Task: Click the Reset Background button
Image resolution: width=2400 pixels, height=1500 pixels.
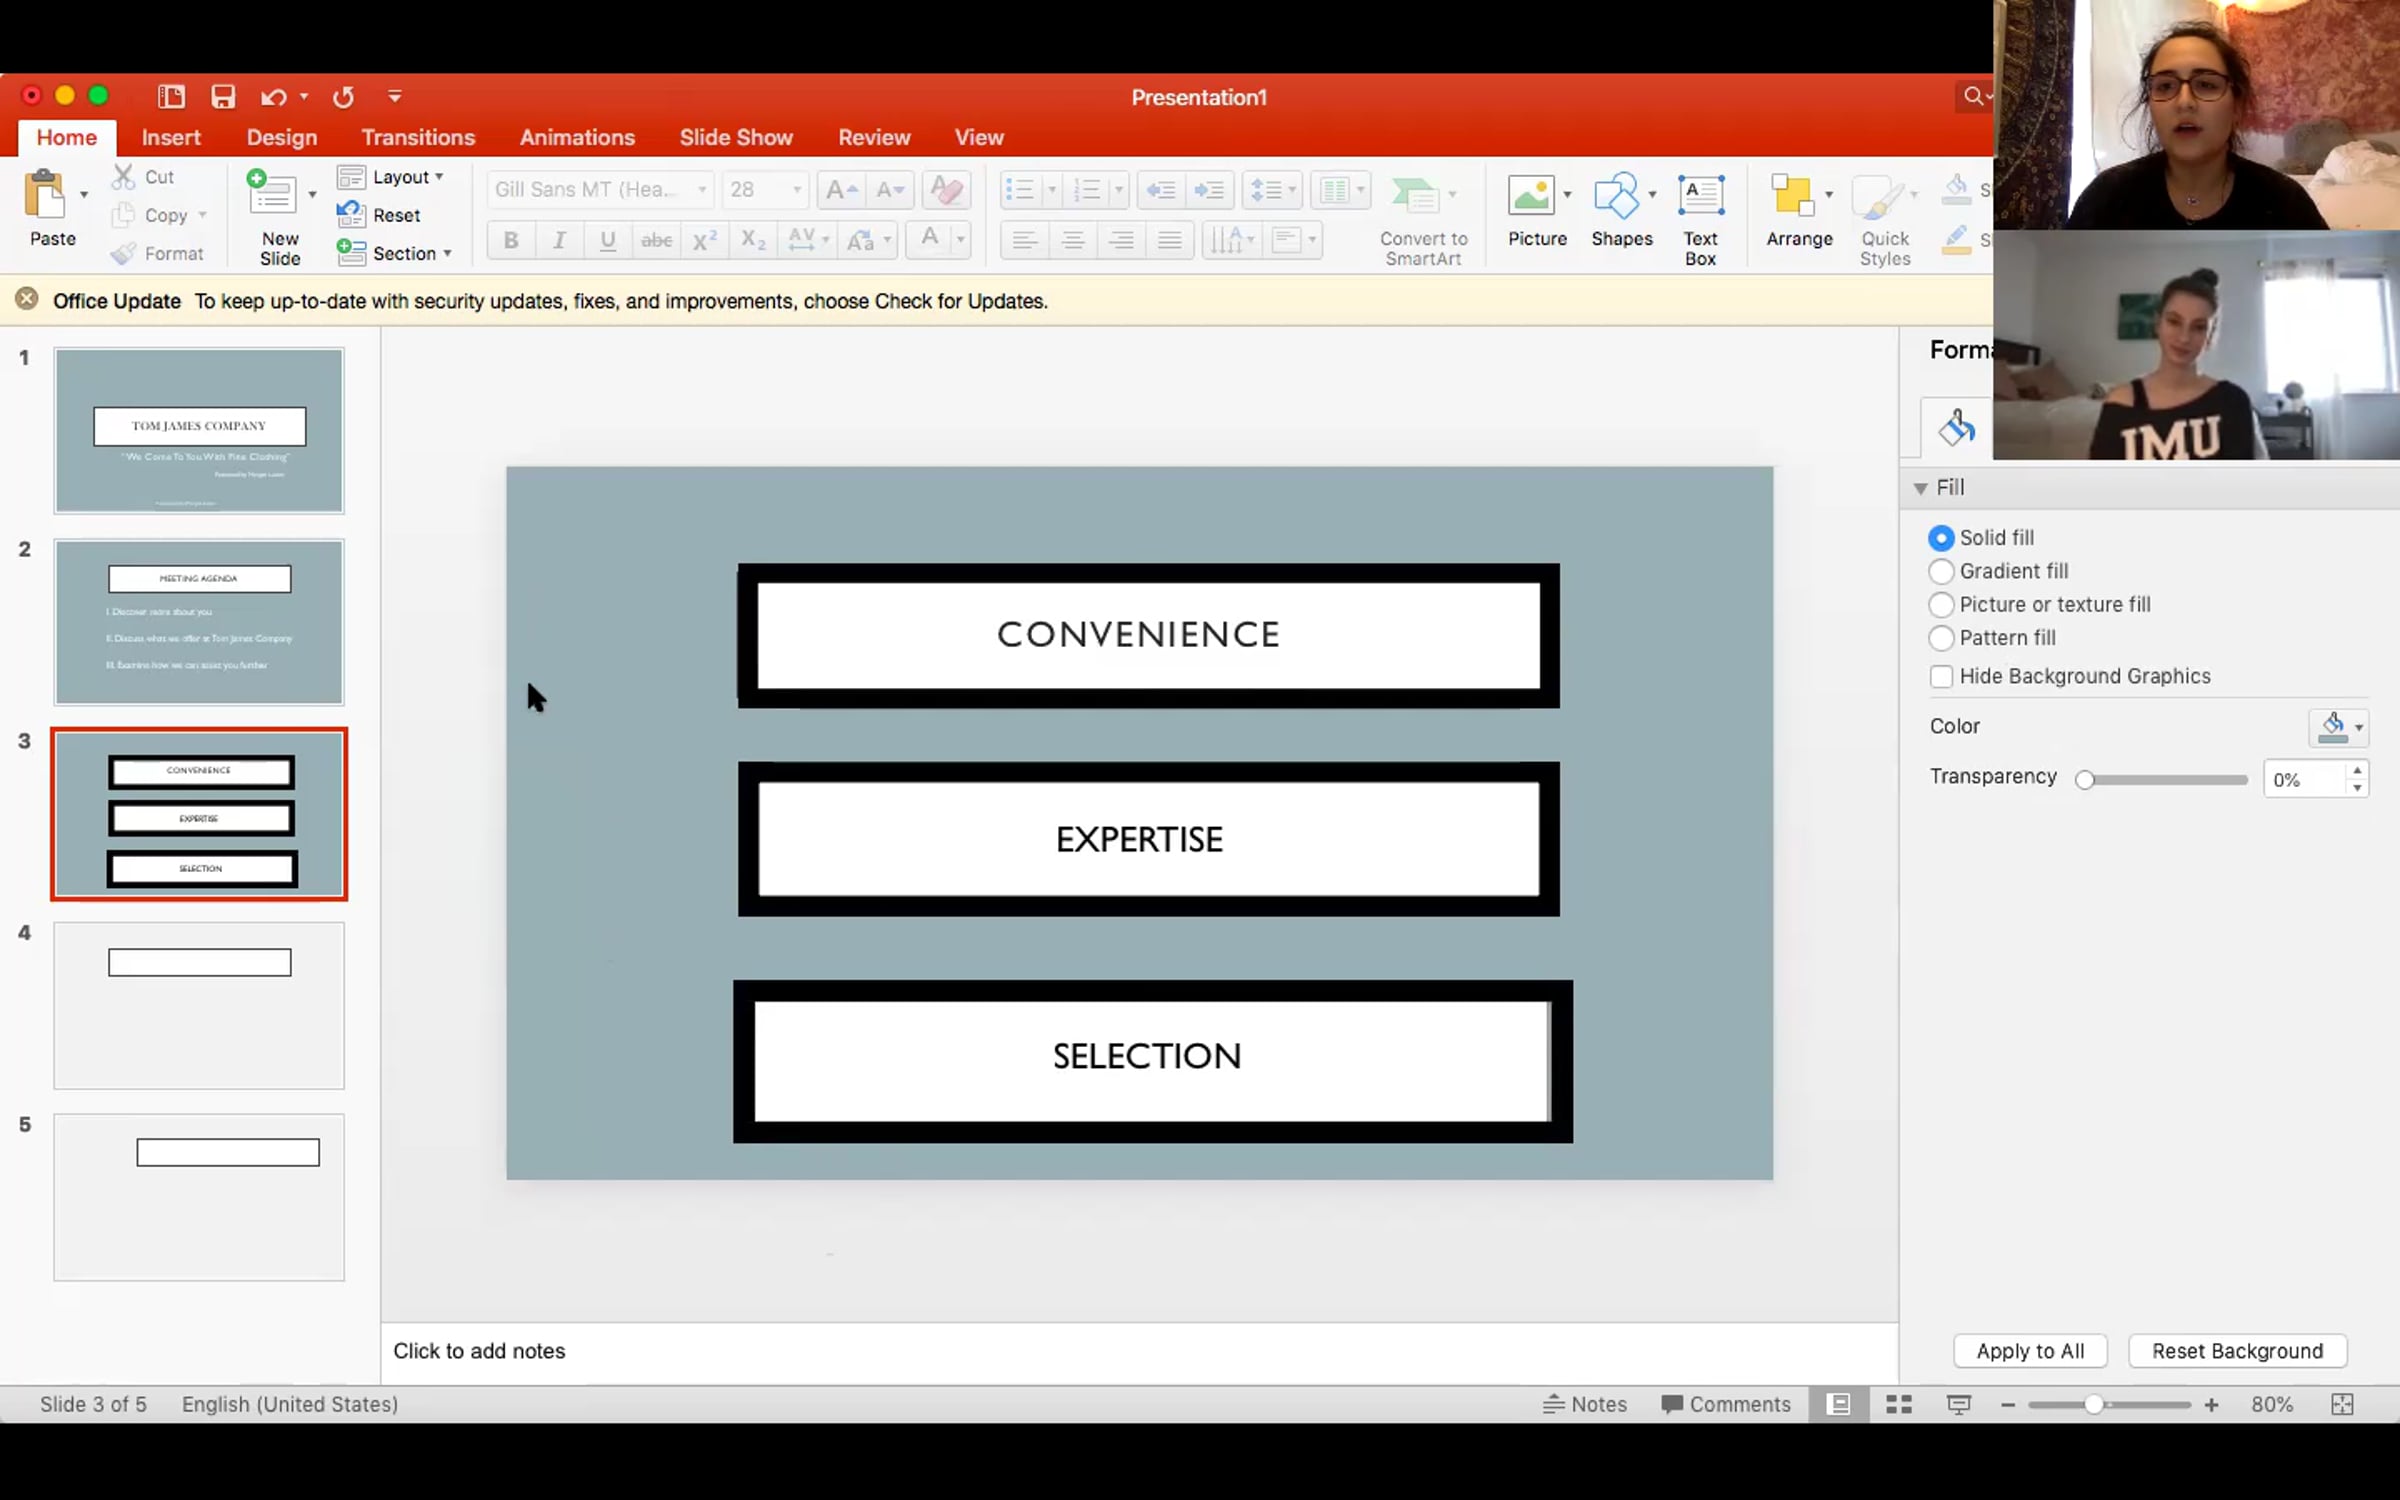Action: [x=2236, y=1351]
